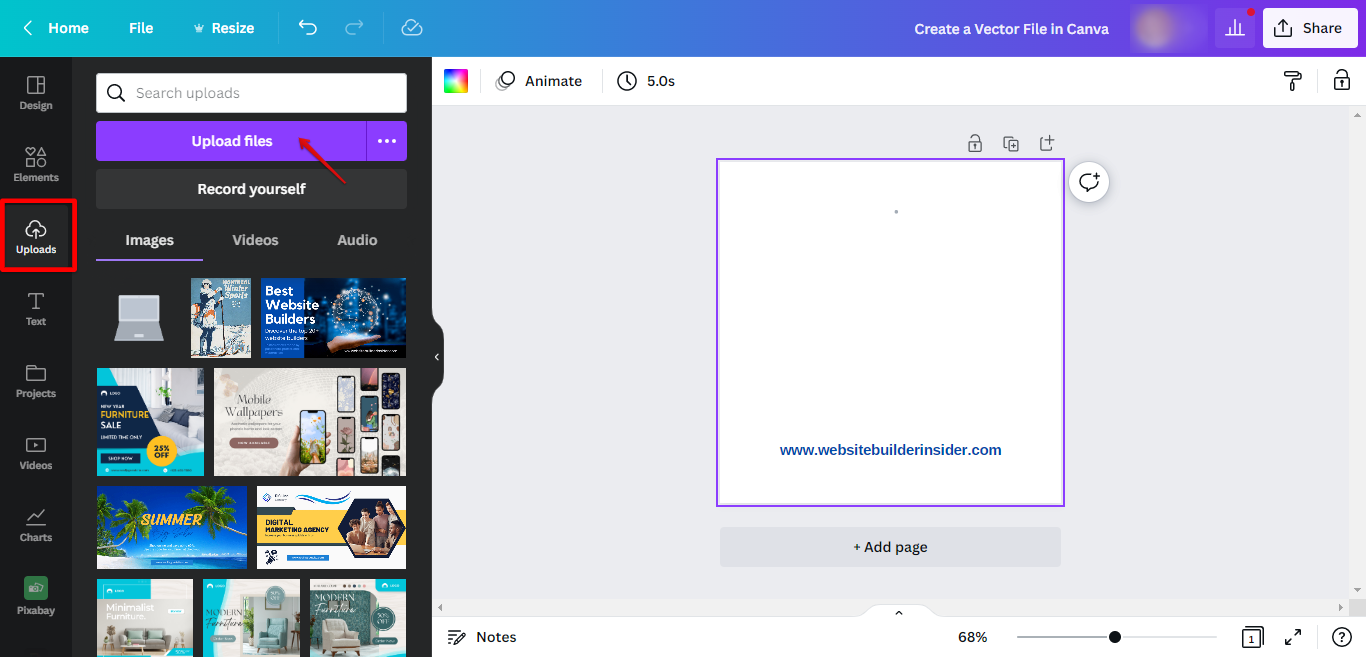Image resolution: width=1366 pixels, height=657 pixels.
Task: Go to Home
Action: 69,28
